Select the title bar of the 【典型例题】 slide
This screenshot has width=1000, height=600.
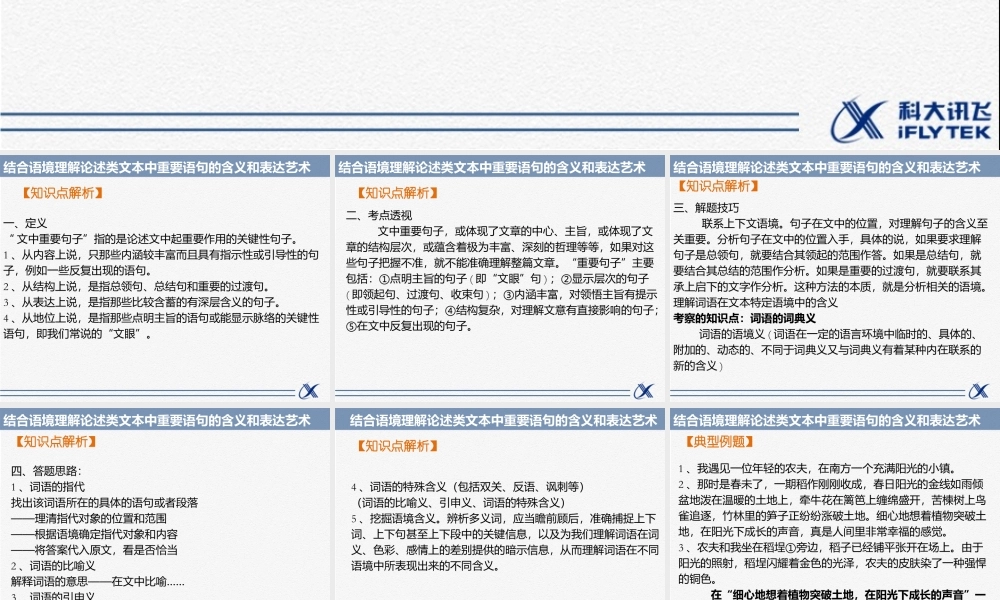pos(834,420)
